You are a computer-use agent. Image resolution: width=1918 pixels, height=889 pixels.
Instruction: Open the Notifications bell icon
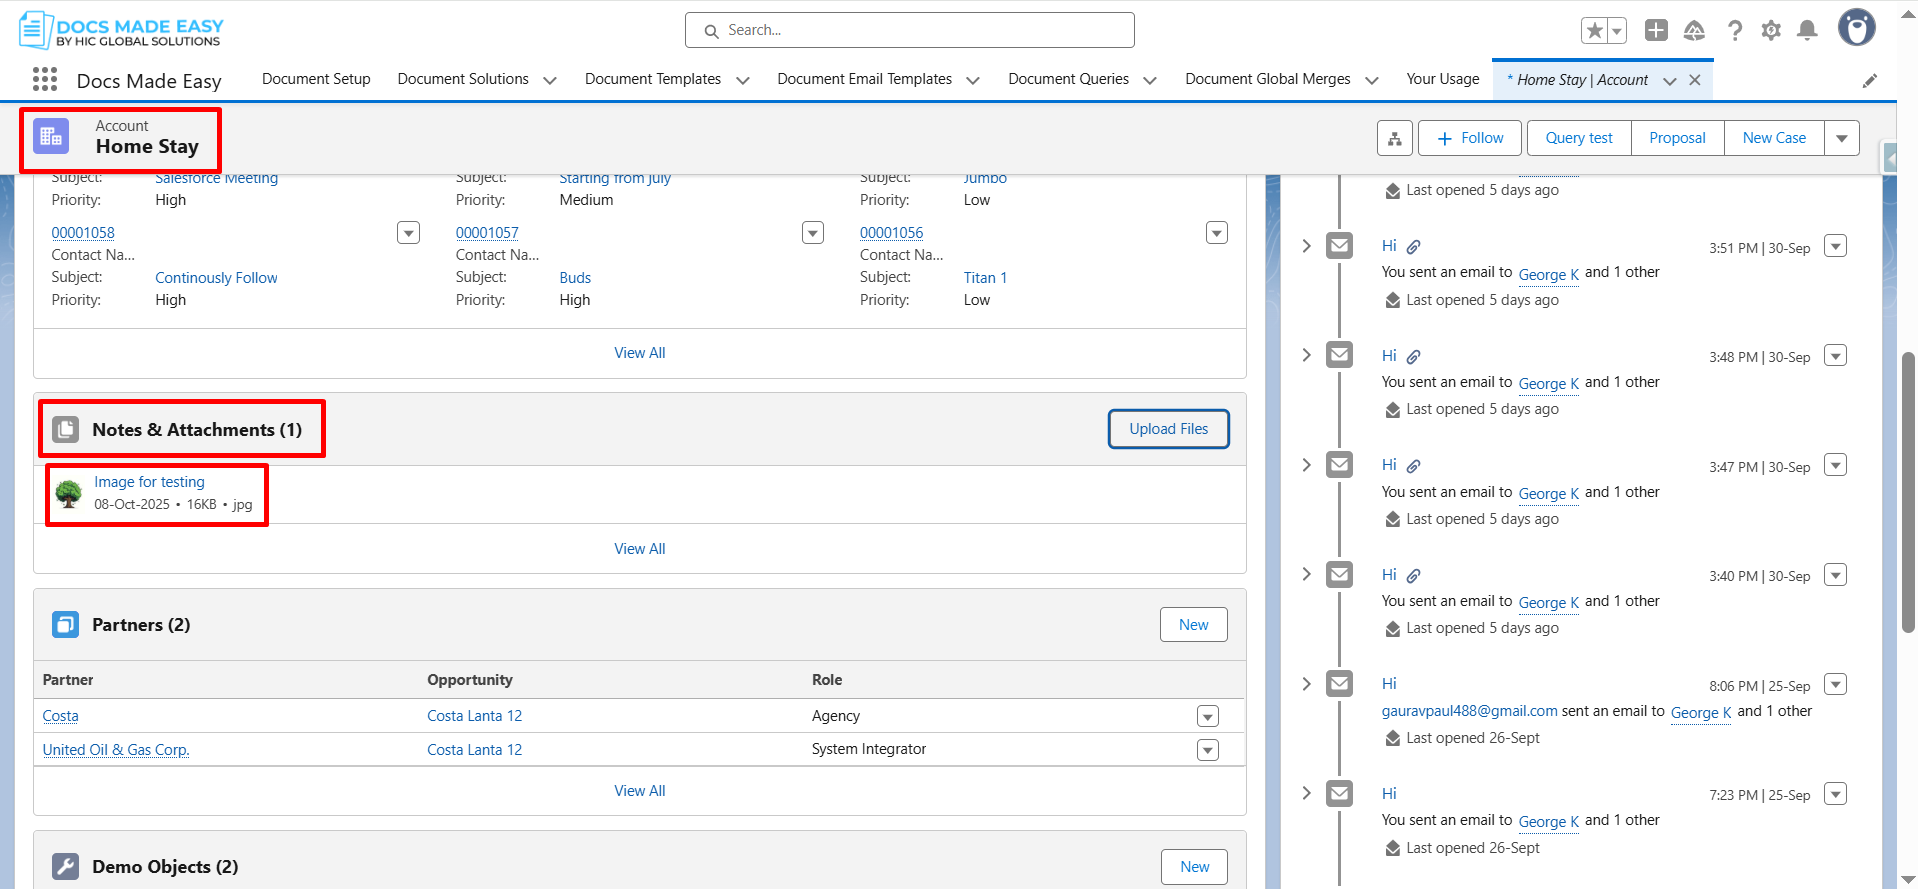click(1807, 31)
